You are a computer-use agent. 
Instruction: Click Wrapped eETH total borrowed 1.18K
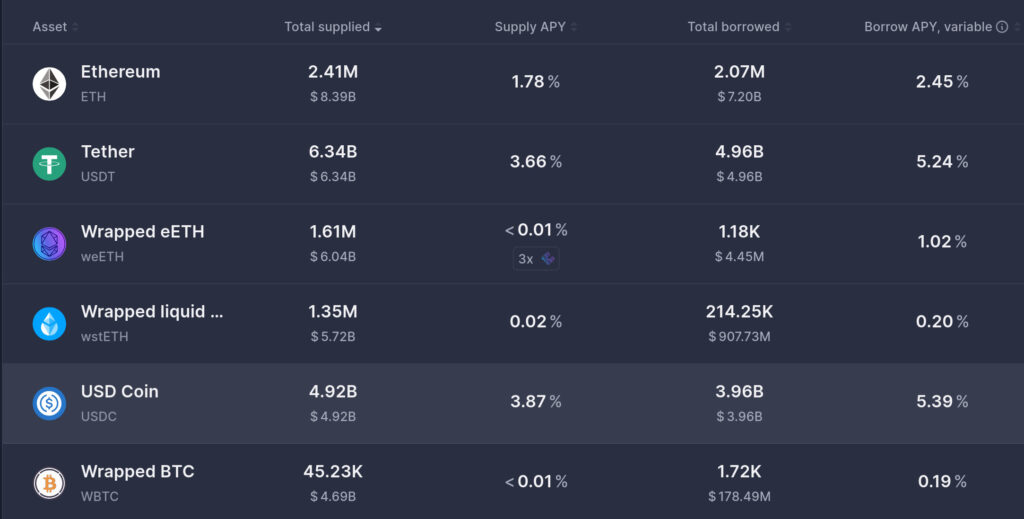click(739, 232)
